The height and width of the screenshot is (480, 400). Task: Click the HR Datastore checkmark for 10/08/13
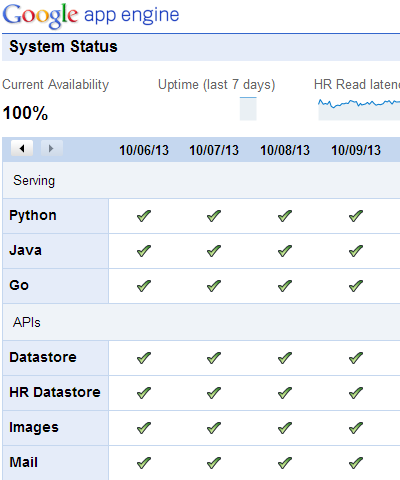285,393
